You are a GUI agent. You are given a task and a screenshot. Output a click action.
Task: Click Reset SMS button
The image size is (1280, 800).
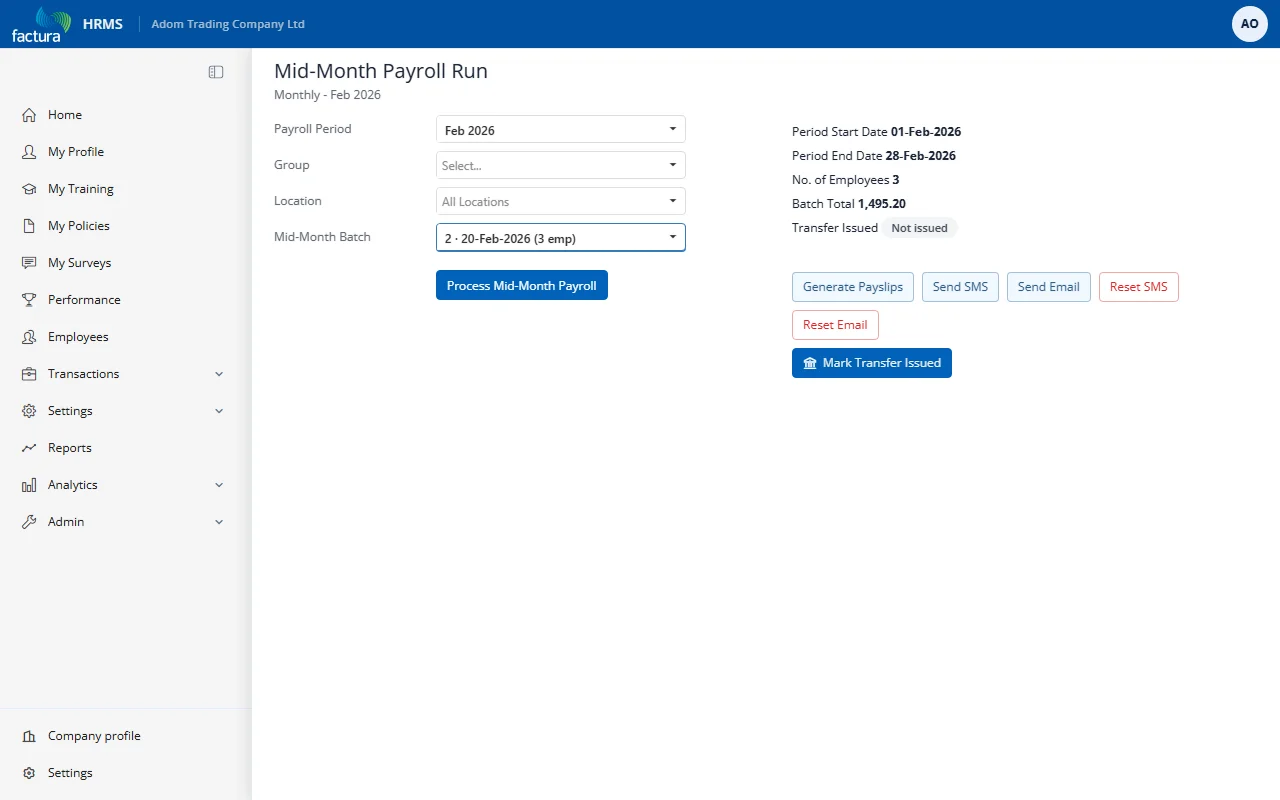tap(1139, 287)
